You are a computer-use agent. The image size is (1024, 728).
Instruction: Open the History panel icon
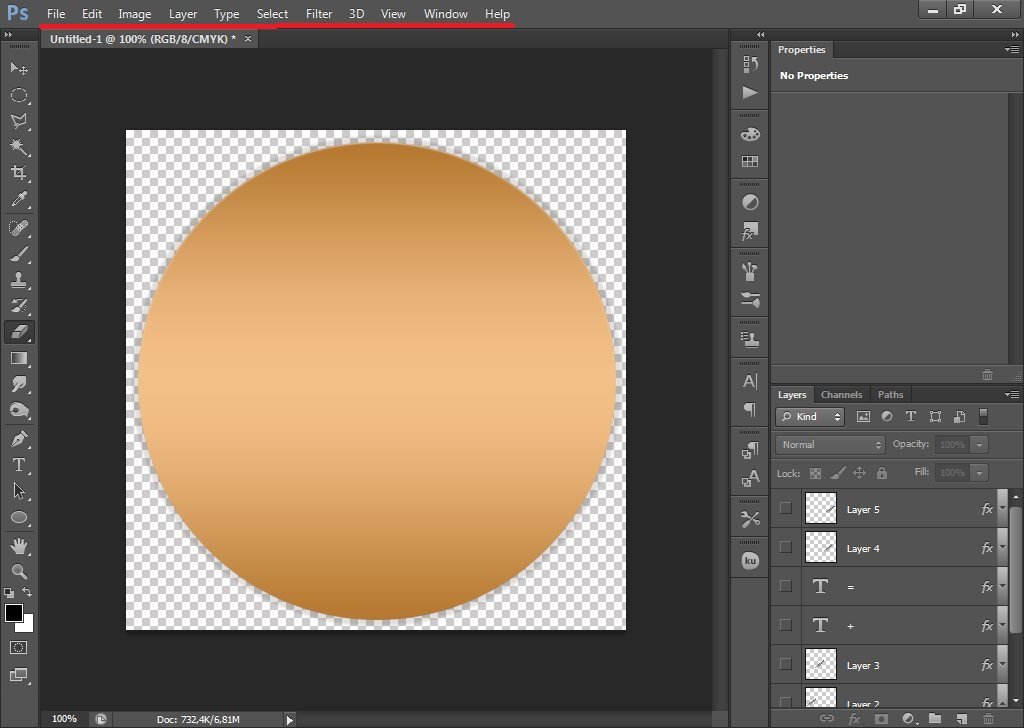750,63
